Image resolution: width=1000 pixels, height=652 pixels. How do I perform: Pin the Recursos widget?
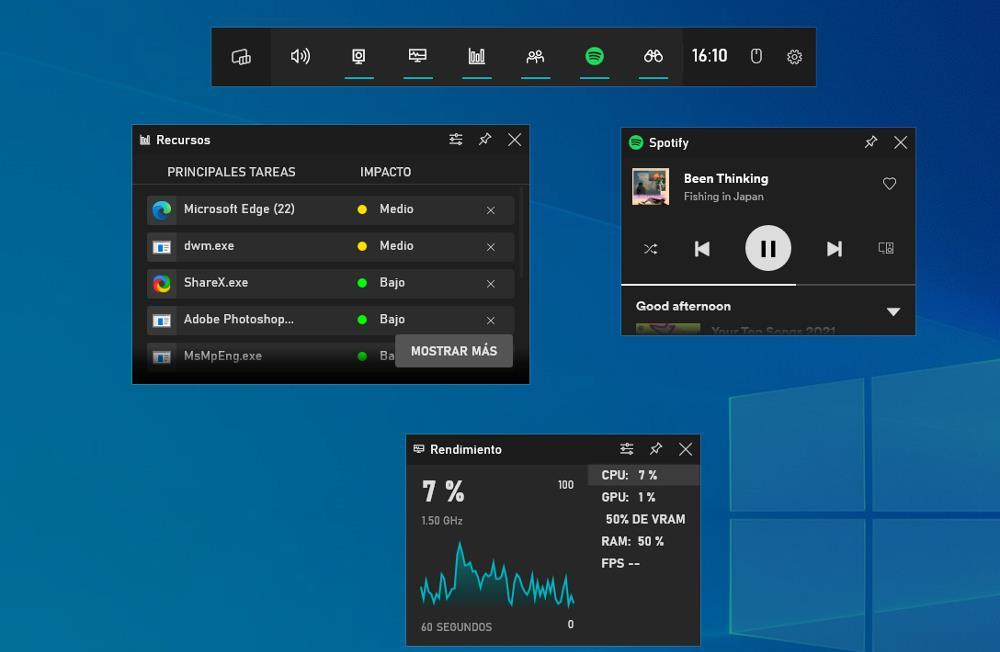[485, 139]
